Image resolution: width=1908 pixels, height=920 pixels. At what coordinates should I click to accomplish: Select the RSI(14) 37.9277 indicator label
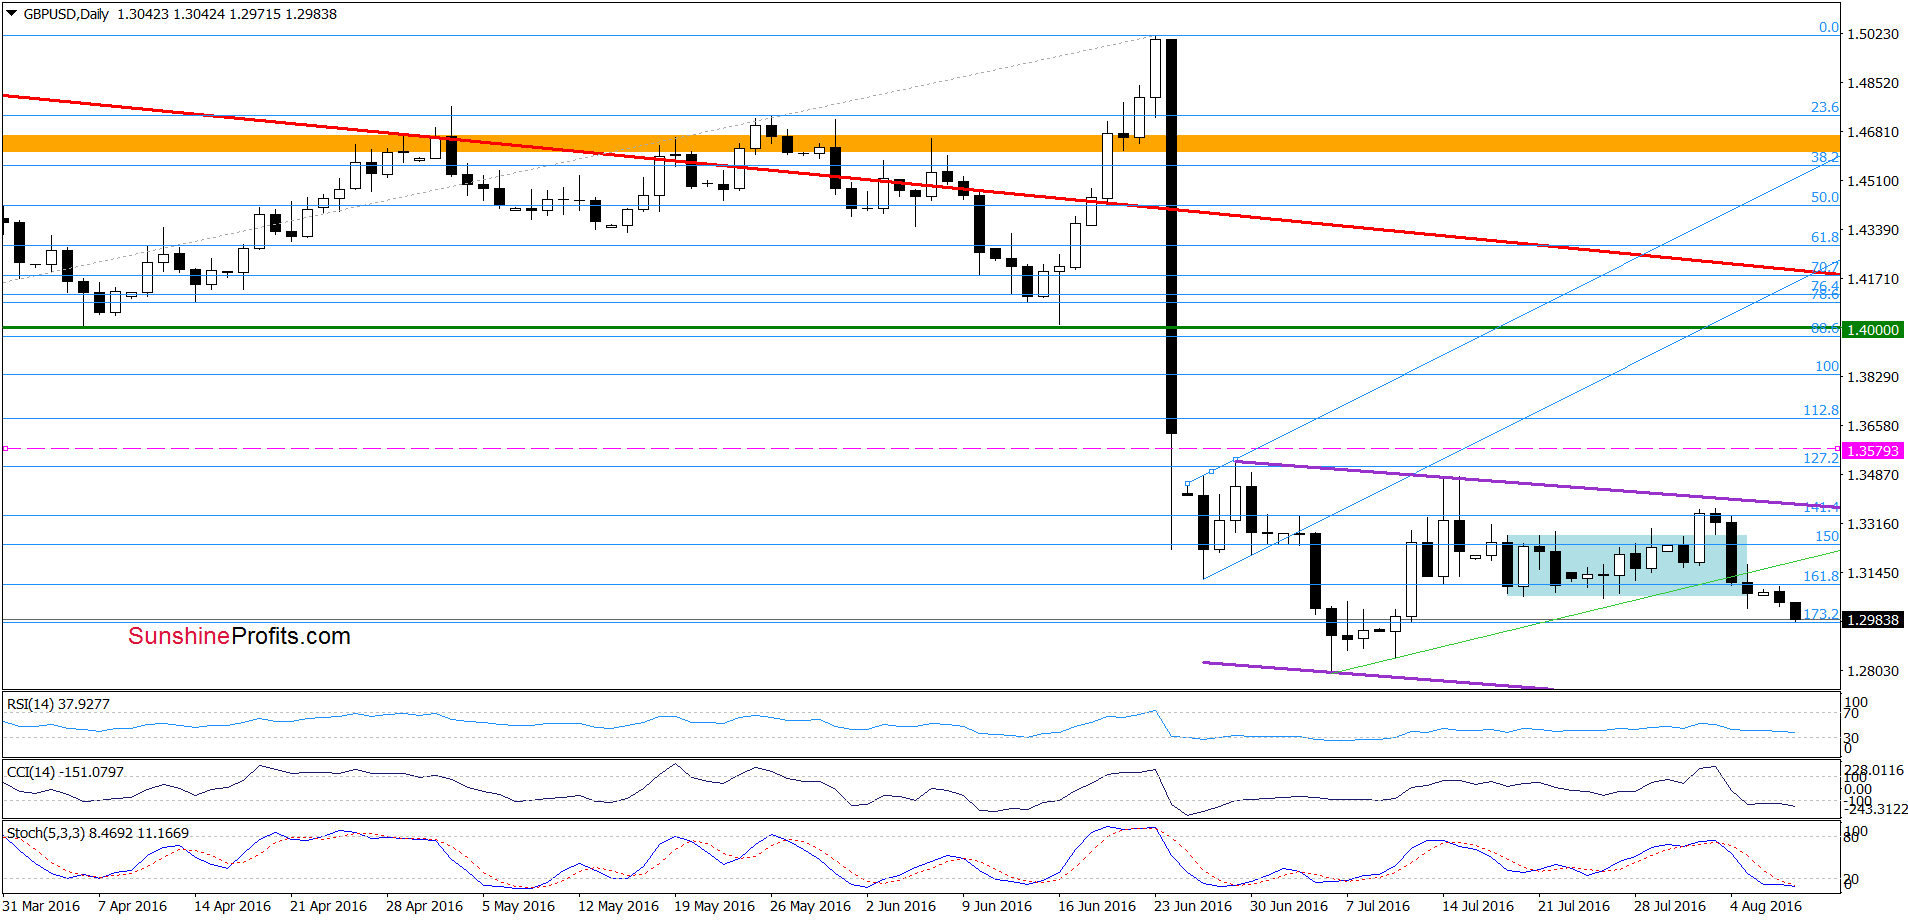[58, 704]
